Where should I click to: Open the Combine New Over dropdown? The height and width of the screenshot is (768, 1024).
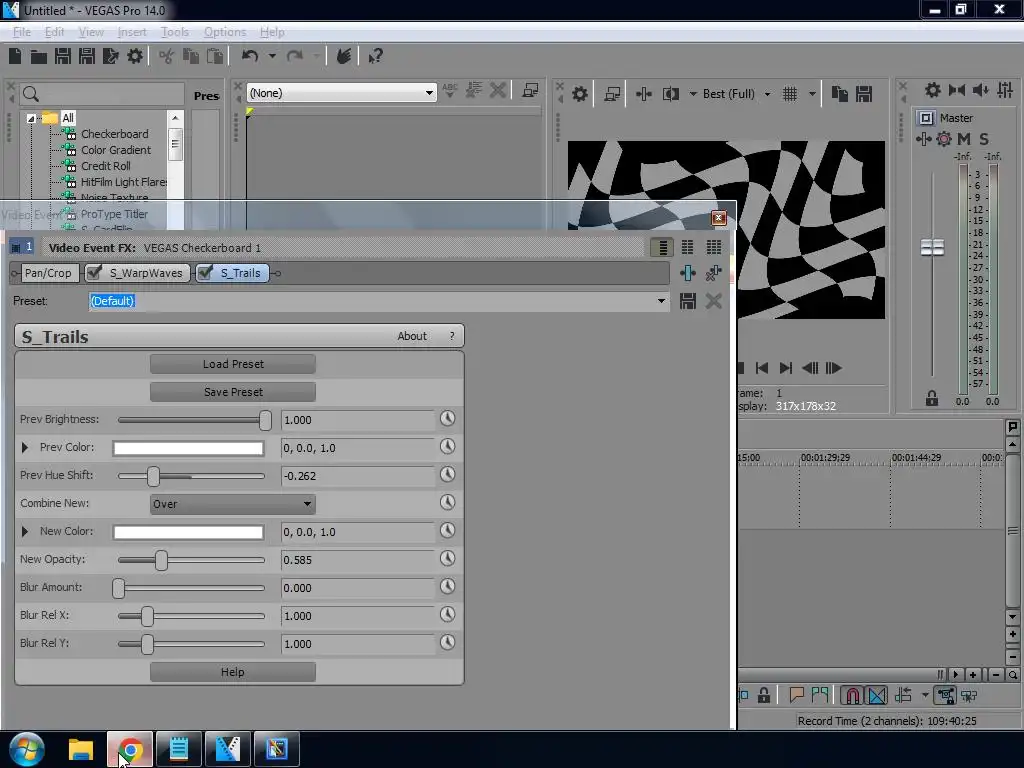pyautogui.click(x=232, y=504)
